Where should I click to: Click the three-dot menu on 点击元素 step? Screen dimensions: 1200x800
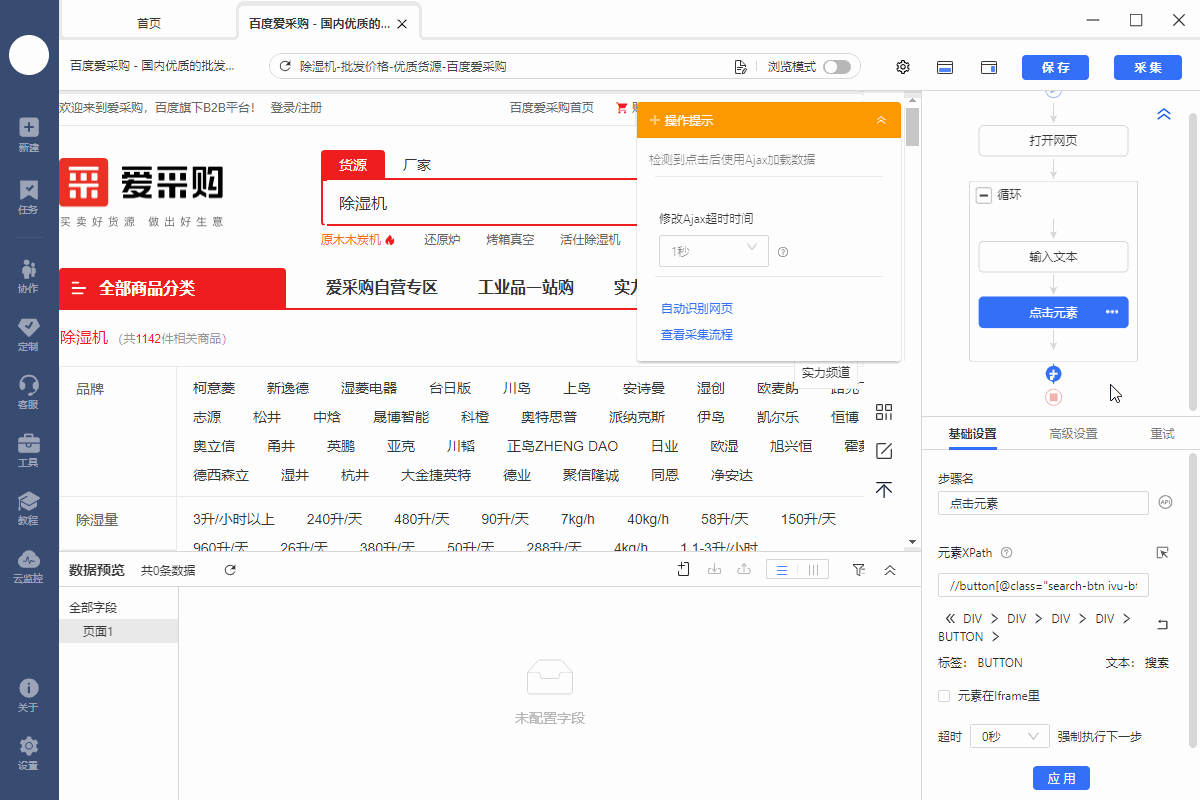(1112, 312)
